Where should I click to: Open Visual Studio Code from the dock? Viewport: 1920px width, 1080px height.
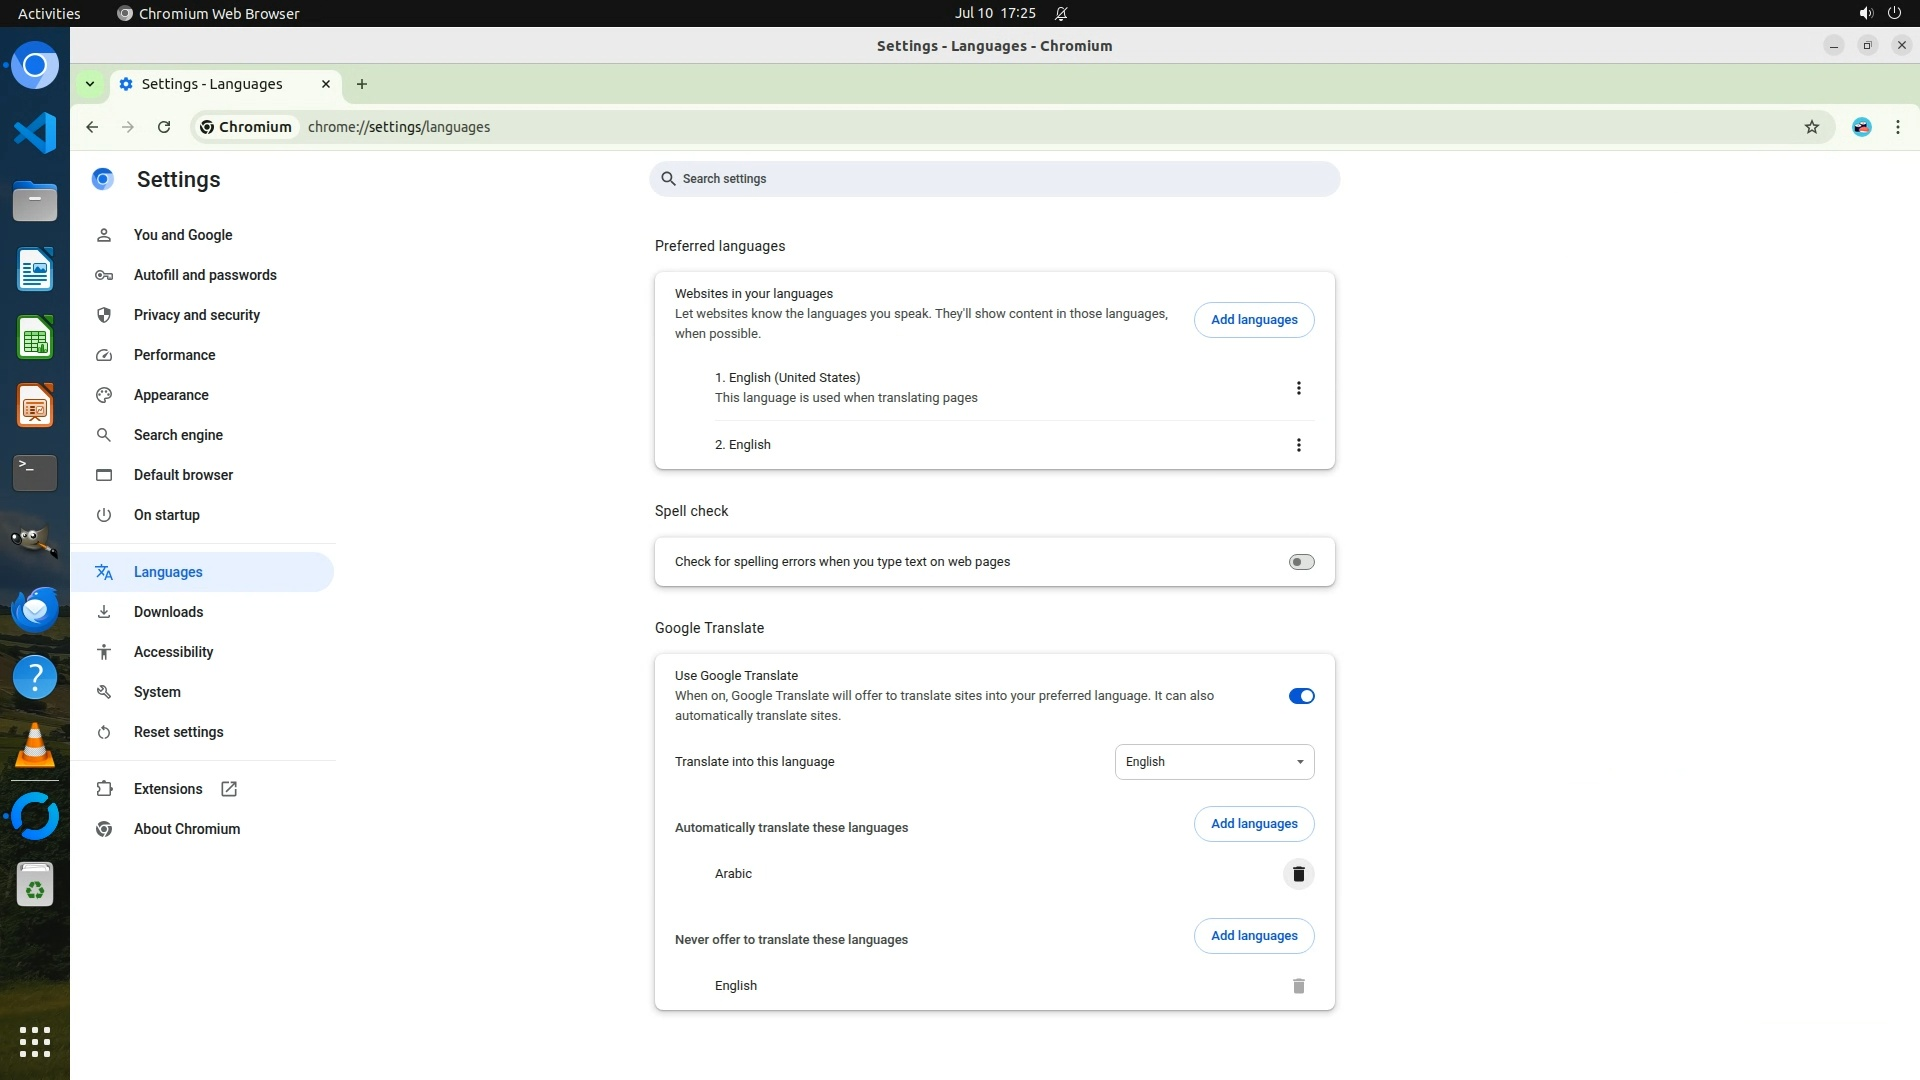point(35,133)
